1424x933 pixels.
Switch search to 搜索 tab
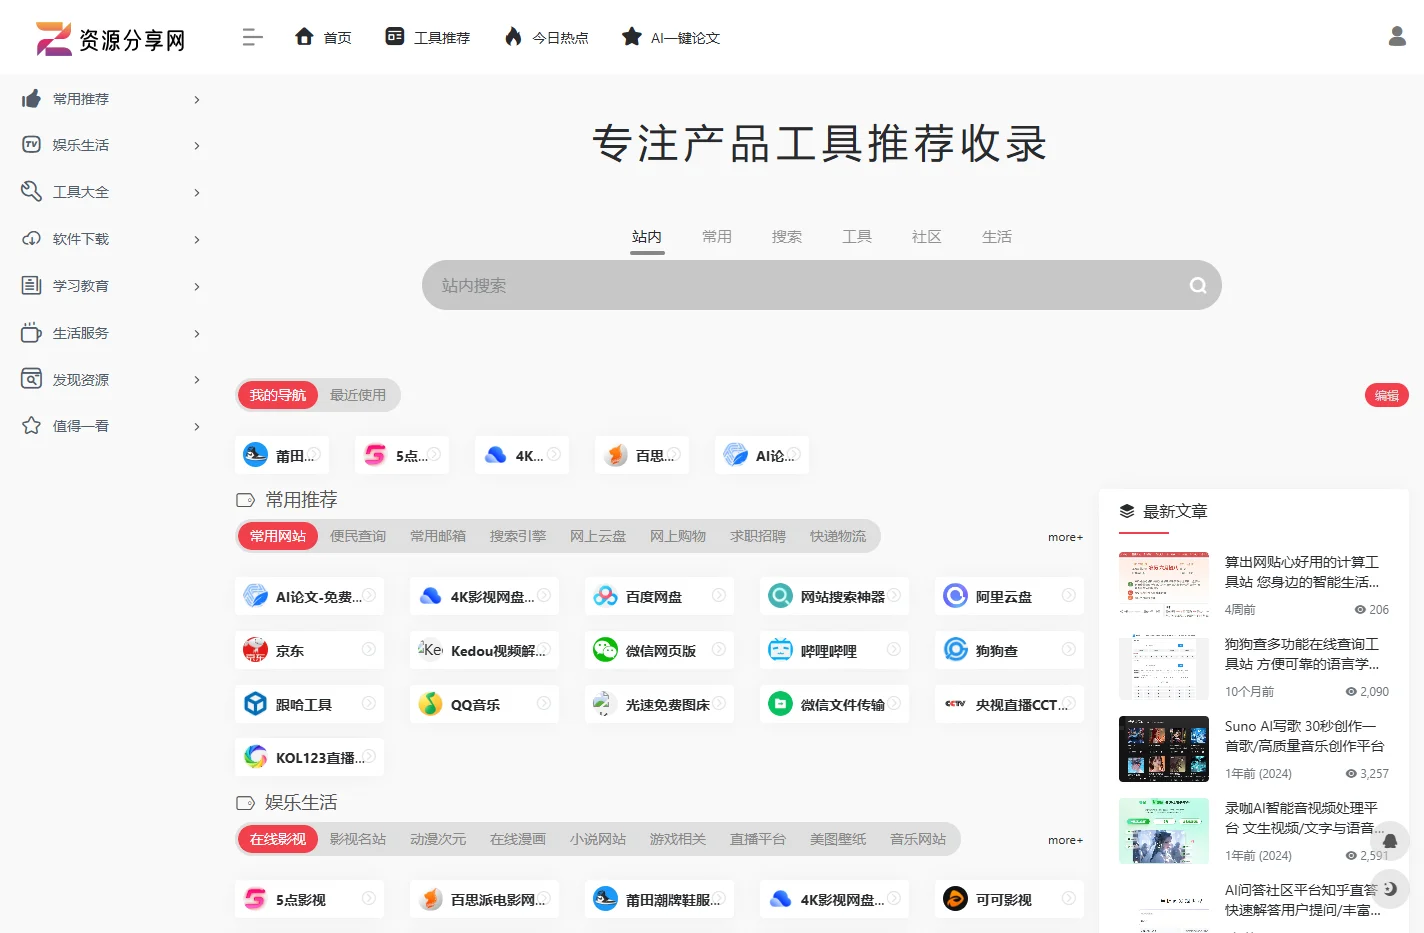pos(787,237)
